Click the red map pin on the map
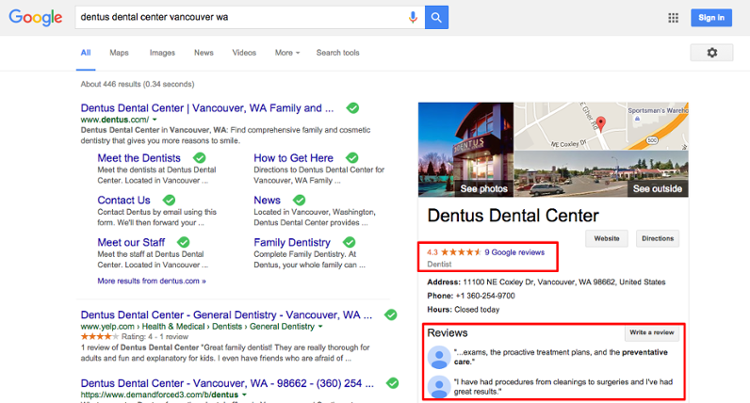750x403 pixels. point(601,124)
